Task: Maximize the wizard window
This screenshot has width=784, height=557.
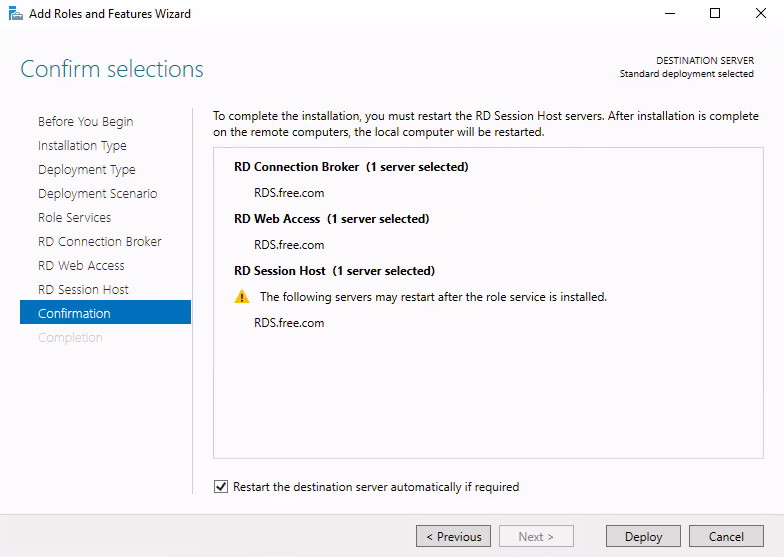Action: tap(715, 14)
